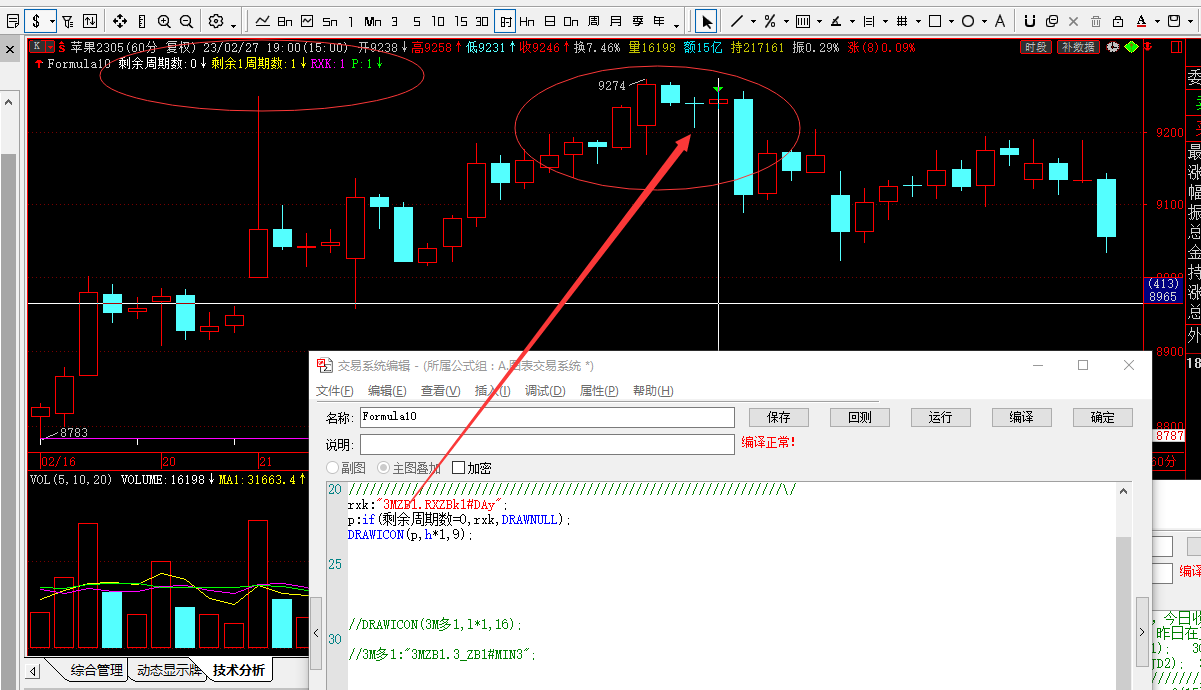Click the 确定 confirm button

[x=1103, y=417]
